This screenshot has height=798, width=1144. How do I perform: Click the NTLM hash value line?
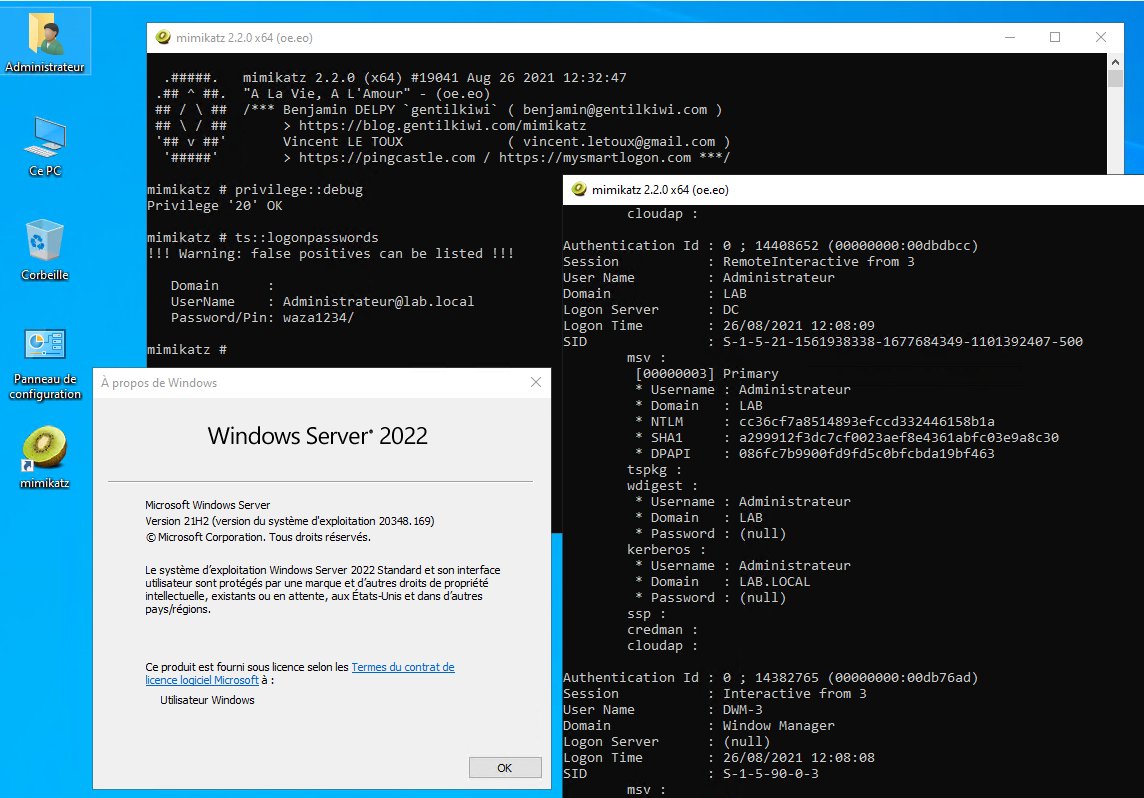[x=814, y=422]
